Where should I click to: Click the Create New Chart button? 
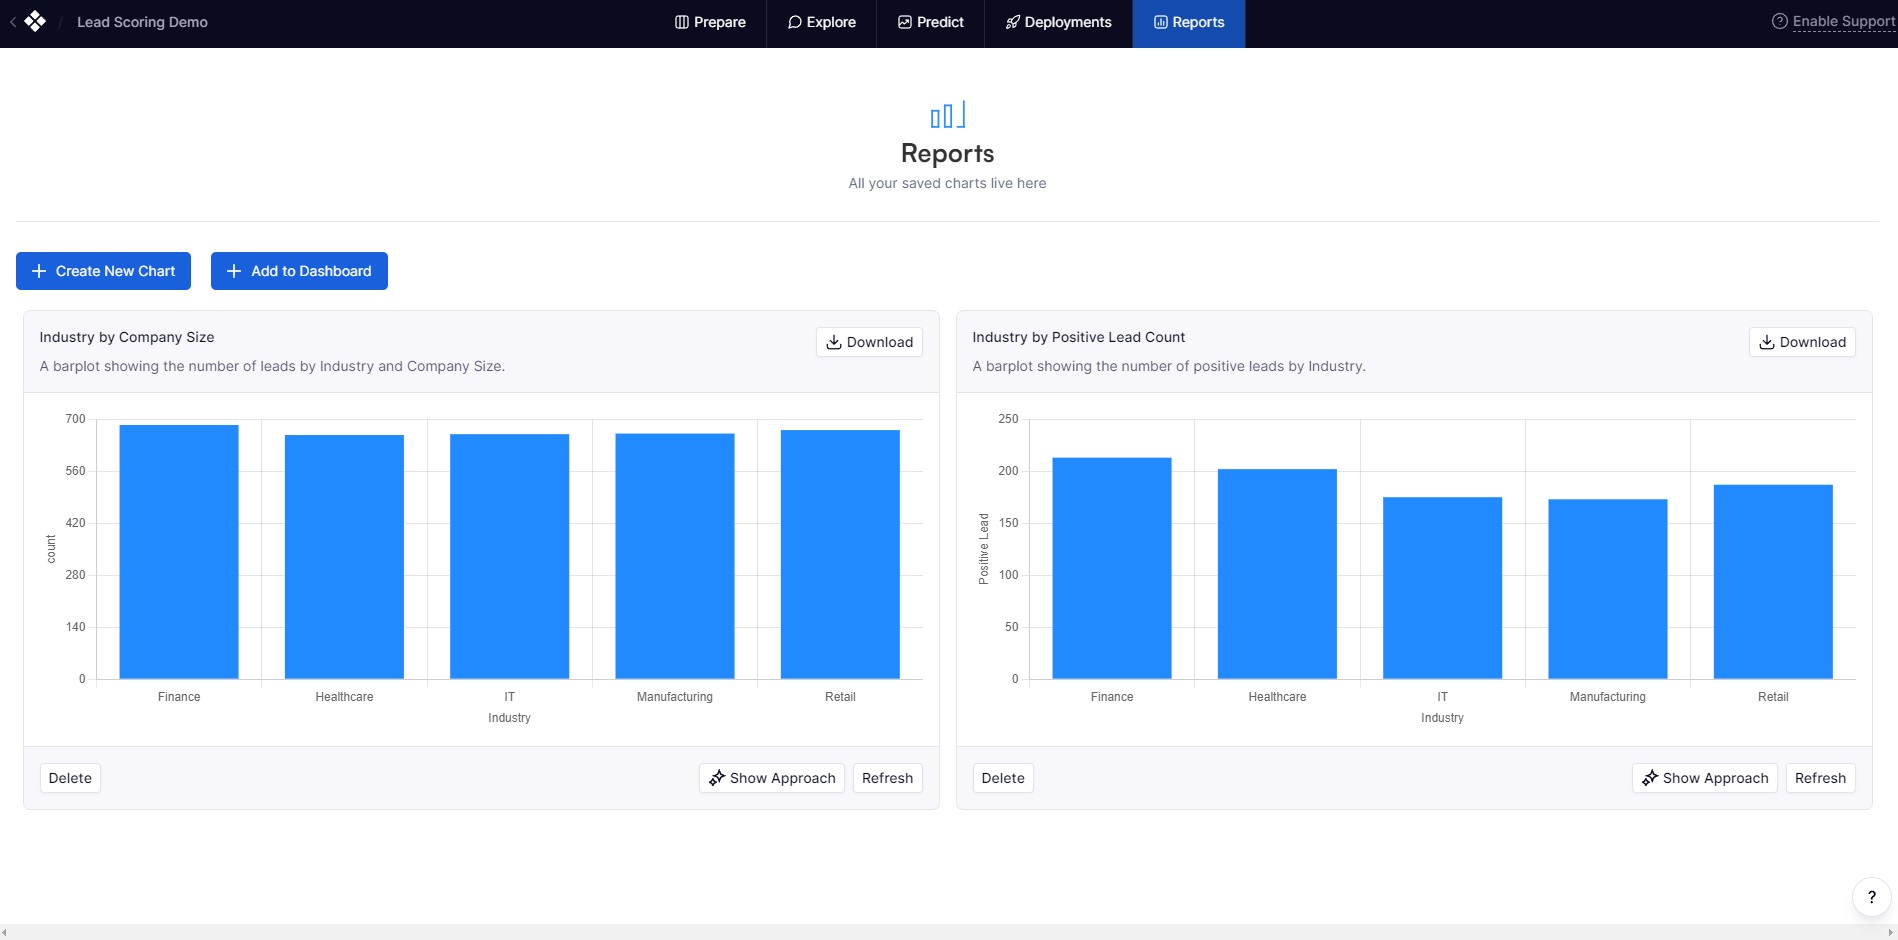pyautogui.click(x=103, y=271)
